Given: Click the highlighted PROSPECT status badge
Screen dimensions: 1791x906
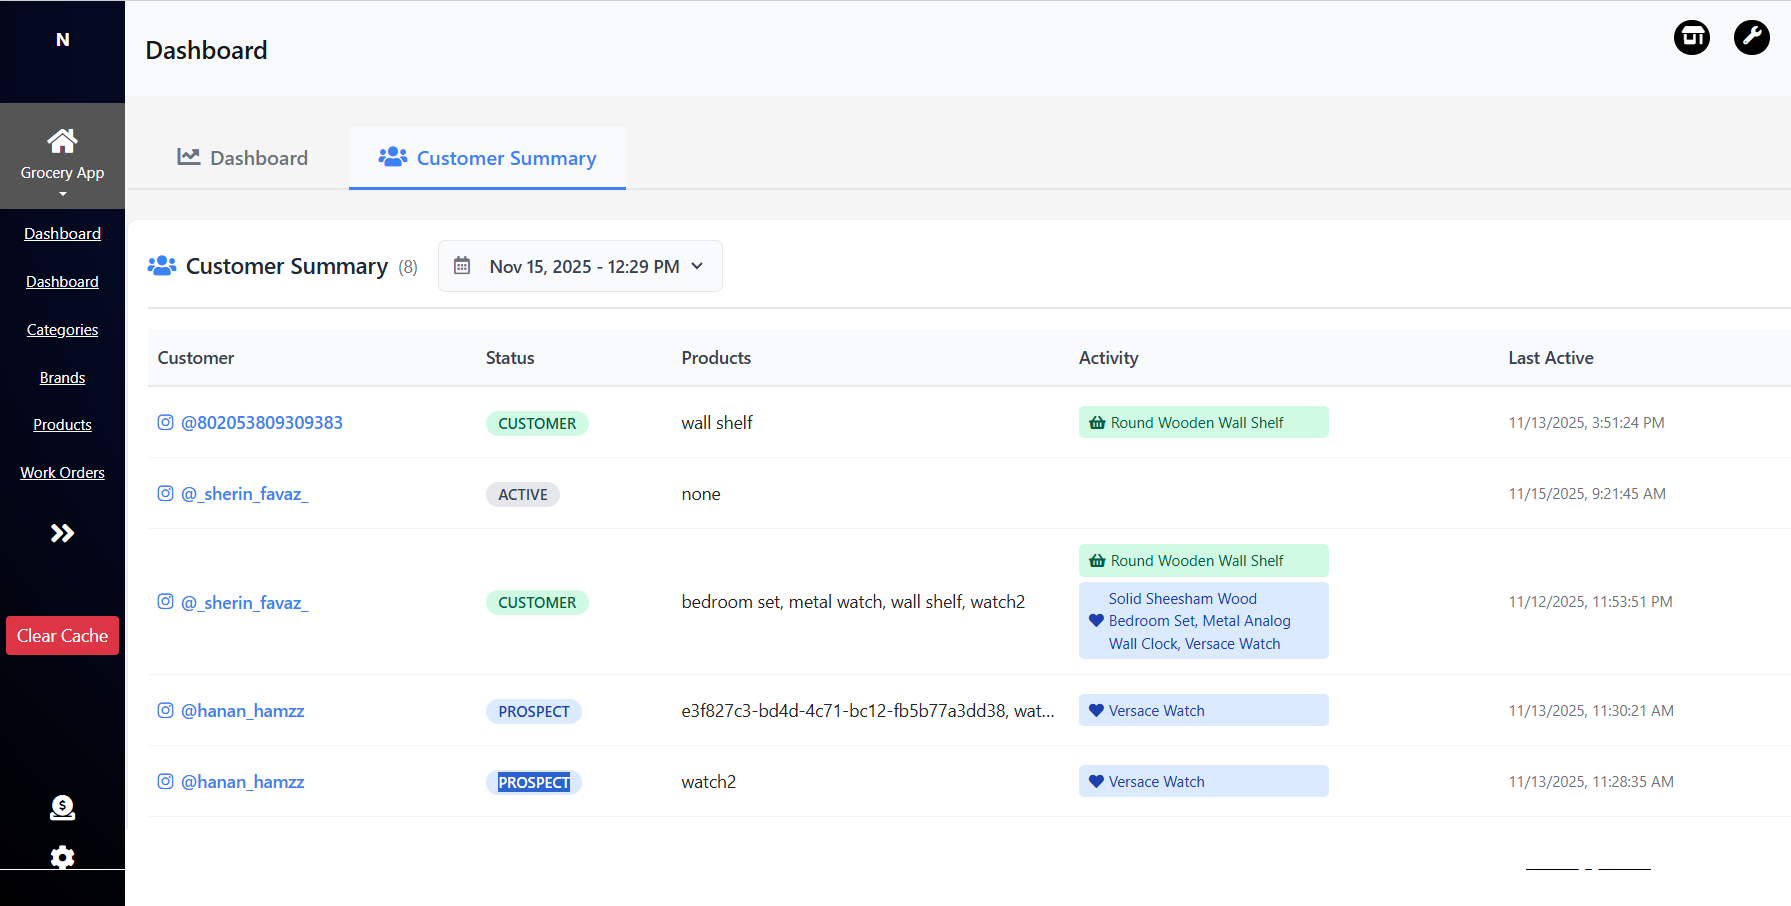Looking at the screenshot, I should [x=534, y=782].
